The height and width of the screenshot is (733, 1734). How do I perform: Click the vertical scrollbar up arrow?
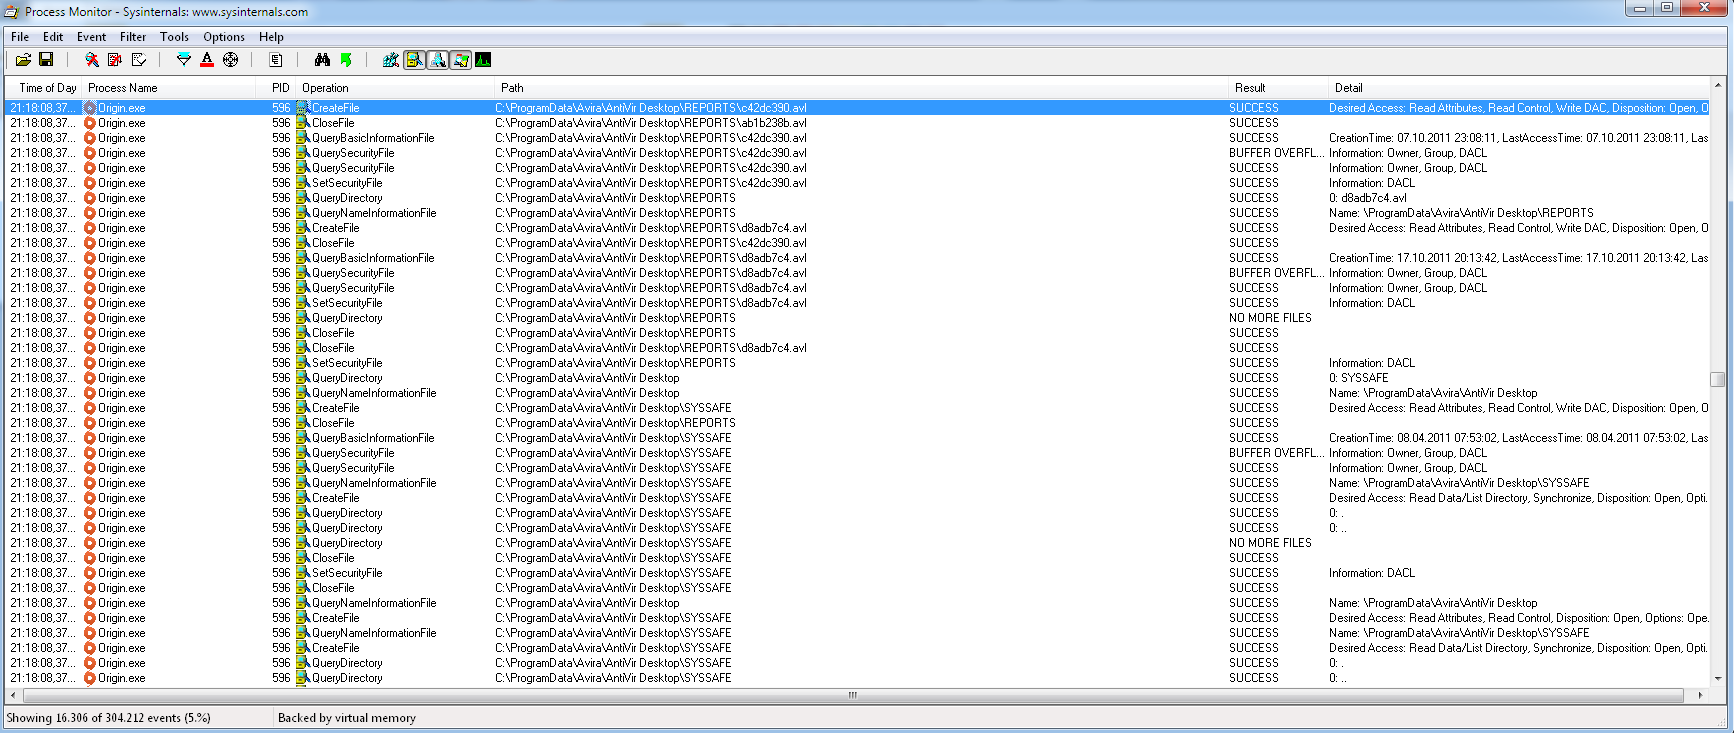pos(1717,86)
